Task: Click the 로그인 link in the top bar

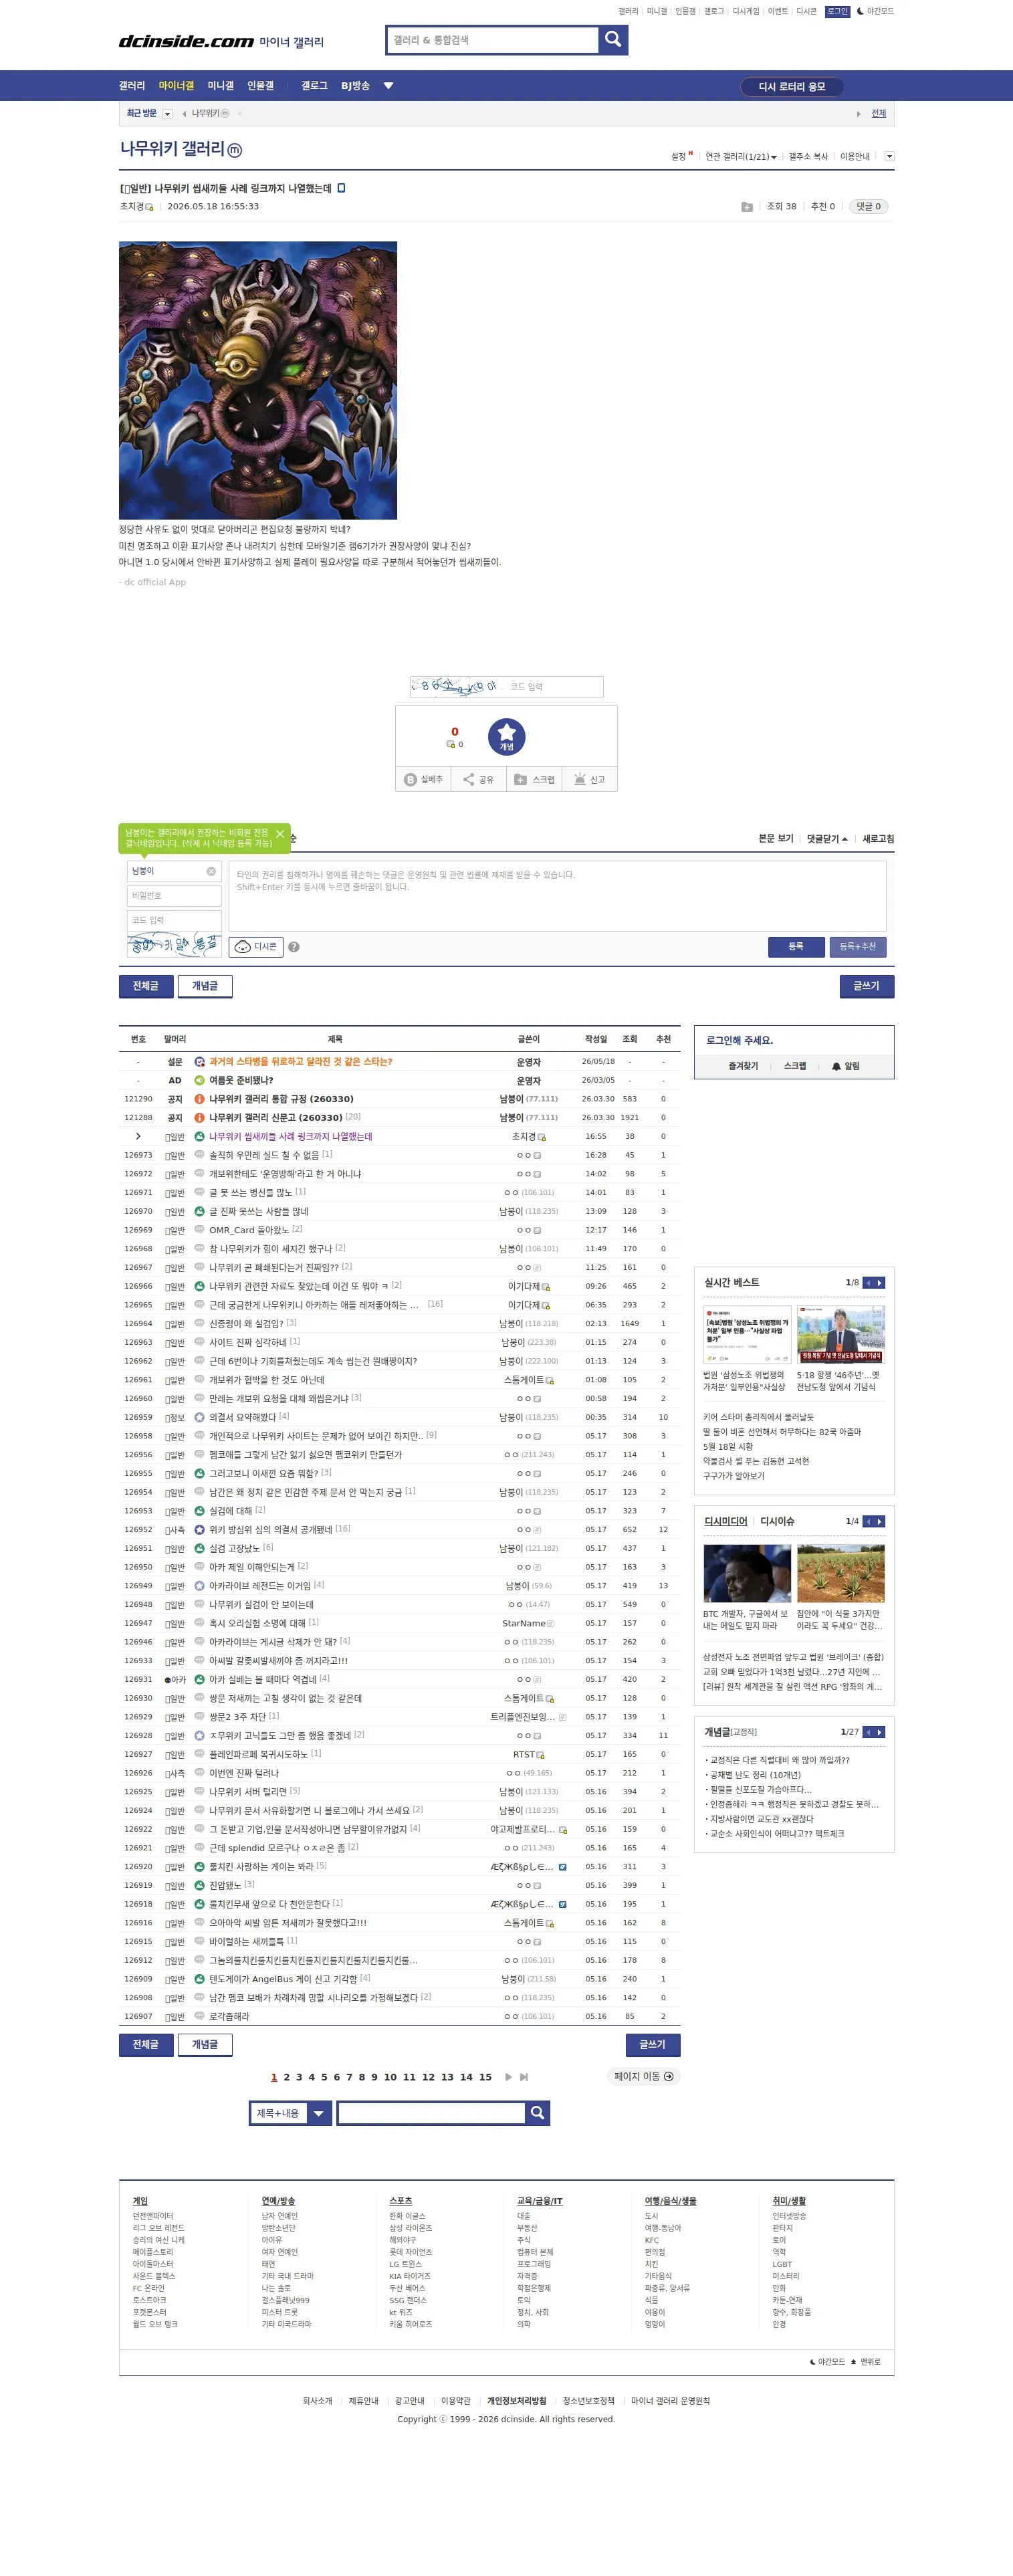Action: (837, 11)
